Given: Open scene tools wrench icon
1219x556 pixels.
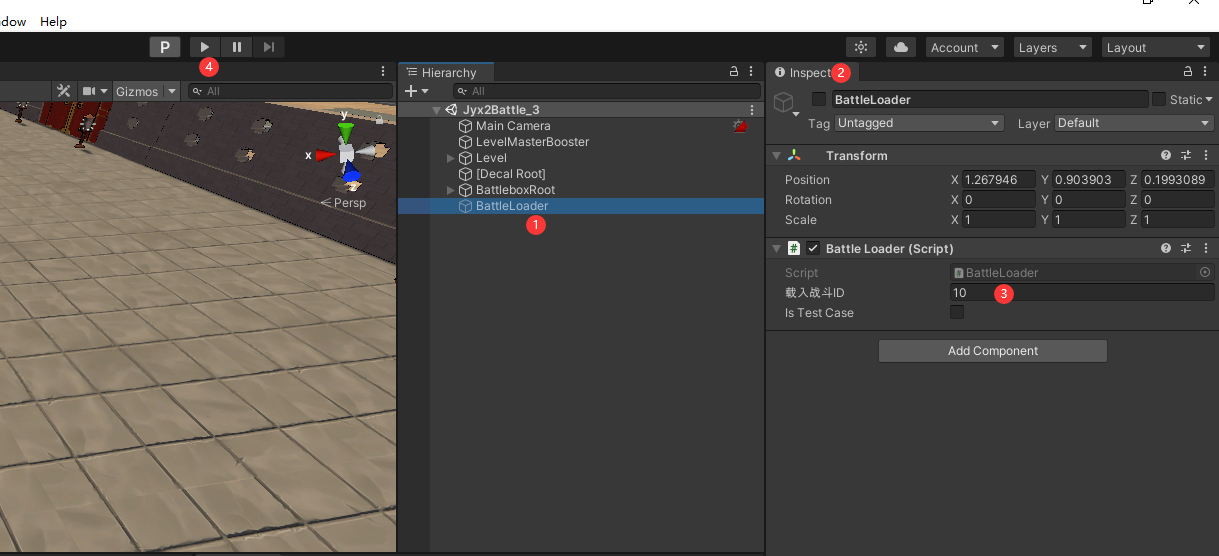Looking at the screenshot, I should [x=64, y=91].
